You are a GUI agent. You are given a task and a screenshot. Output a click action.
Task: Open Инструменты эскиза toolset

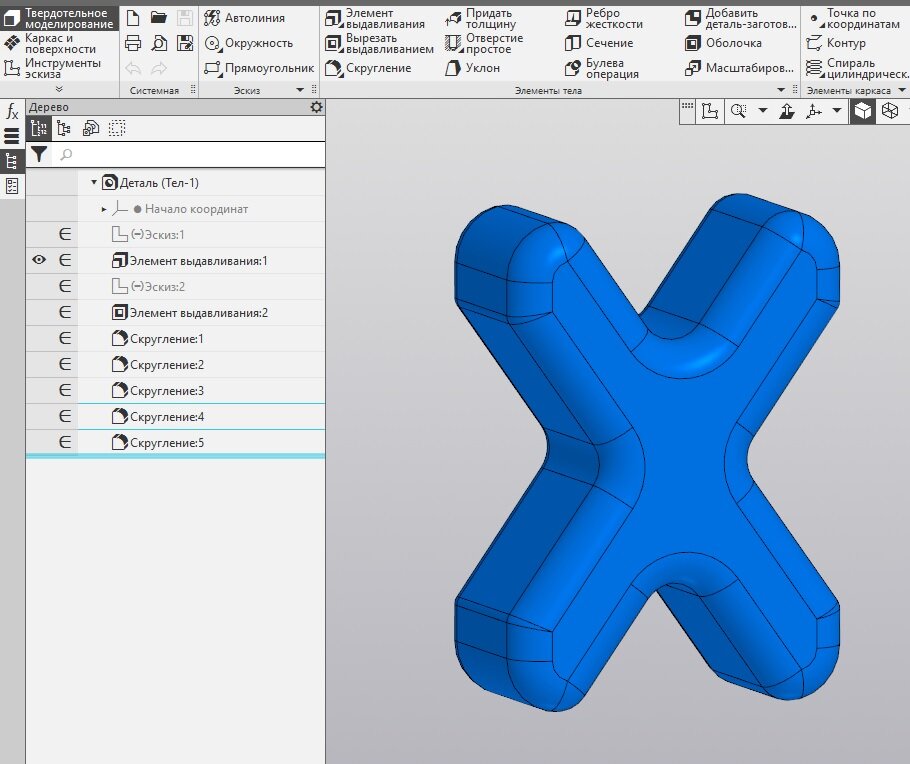(x=52, y=69)
